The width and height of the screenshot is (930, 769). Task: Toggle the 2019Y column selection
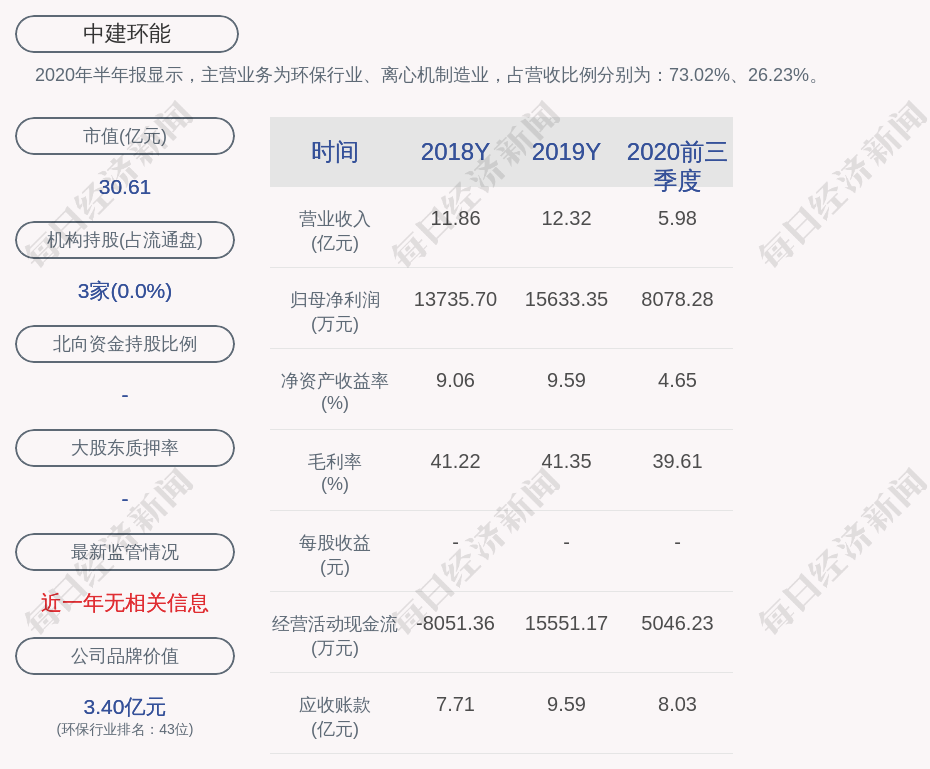[566, 152]
